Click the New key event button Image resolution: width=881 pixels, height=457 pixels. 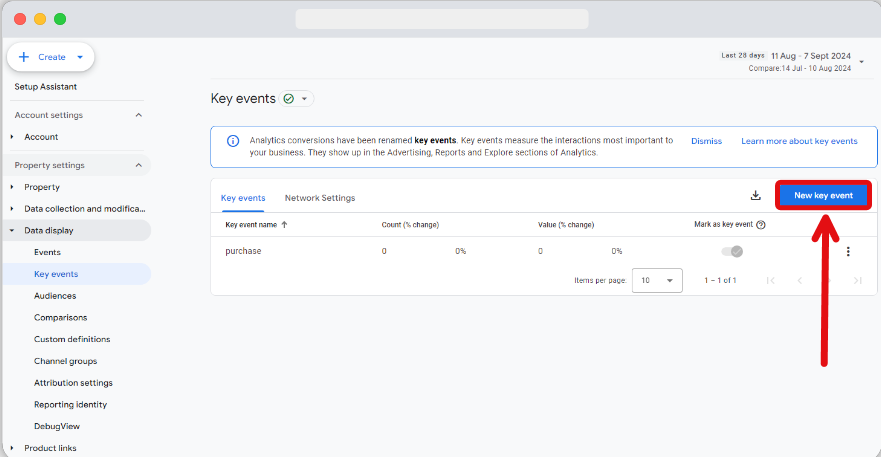pos(823,196)
